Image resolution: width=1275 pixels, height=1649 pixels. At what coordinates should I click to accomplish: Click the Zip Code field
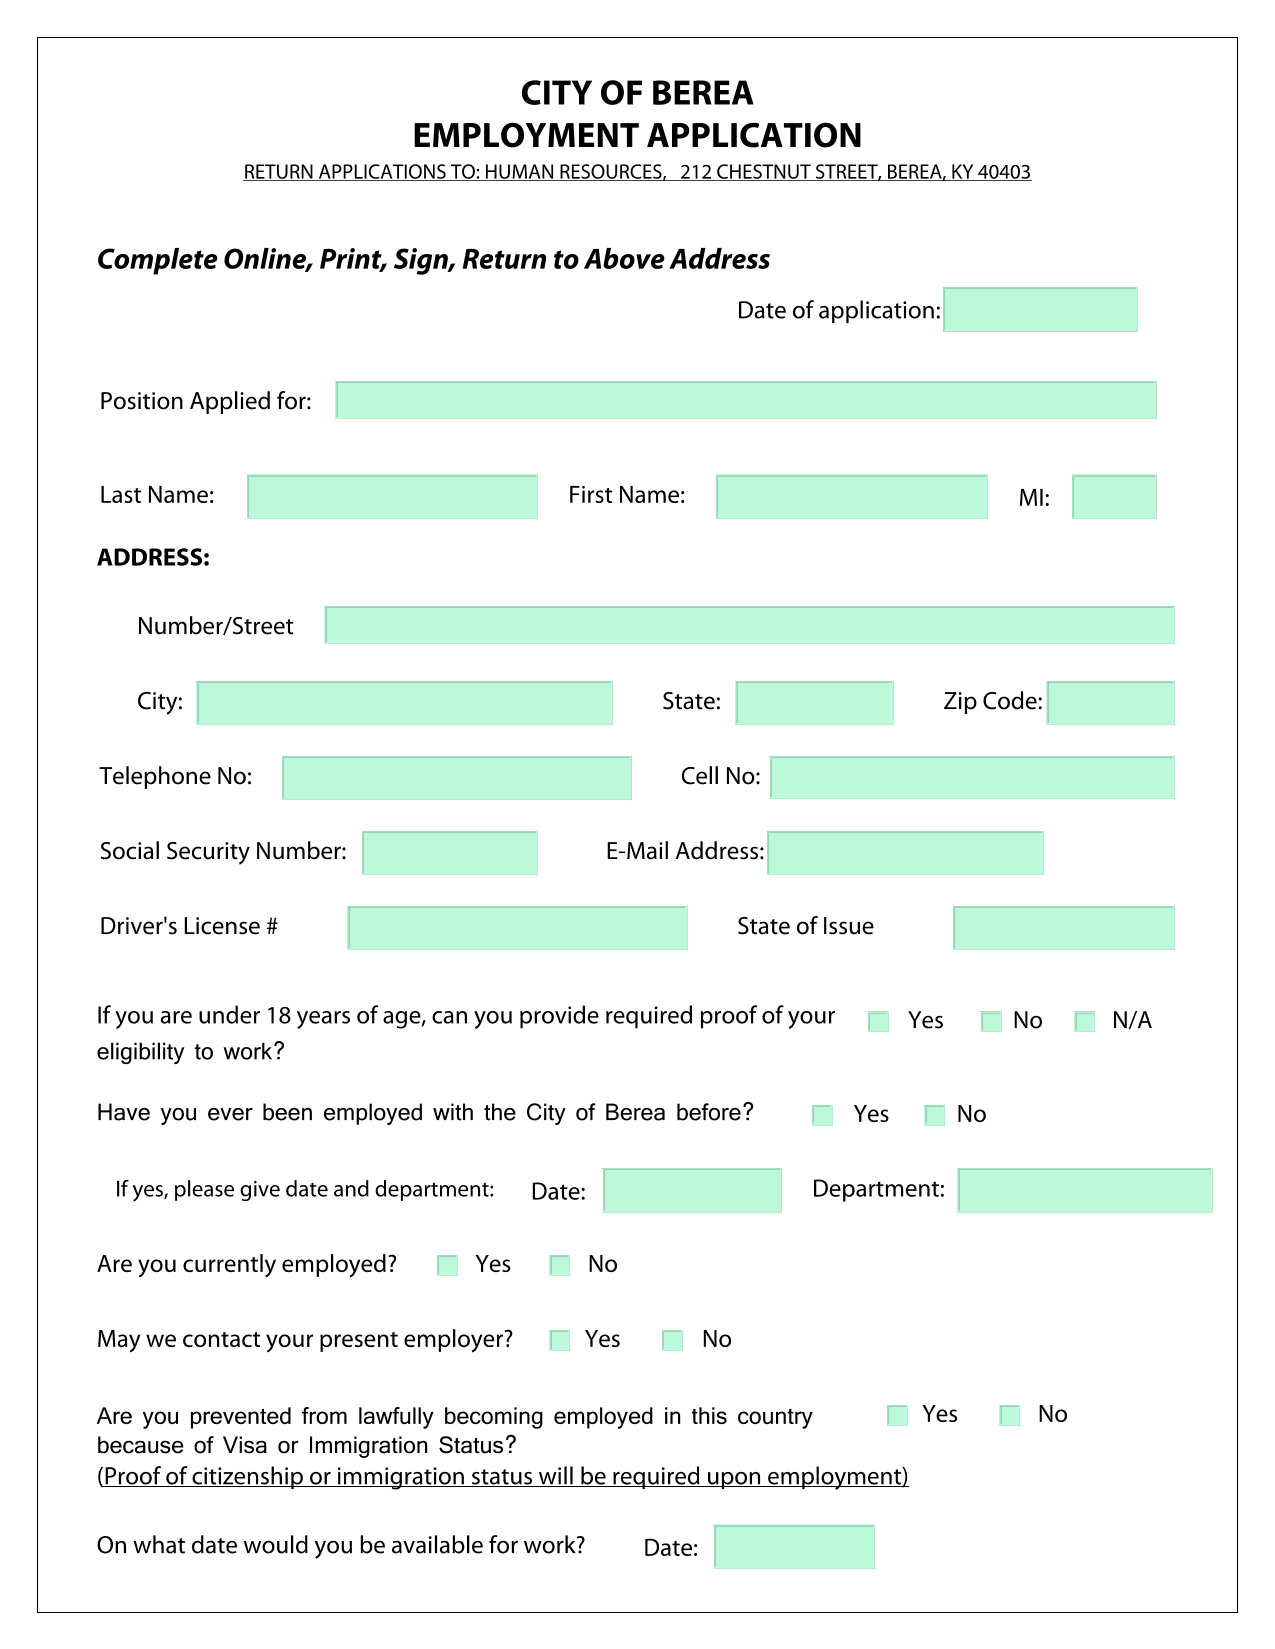(x=1110, y=703)
